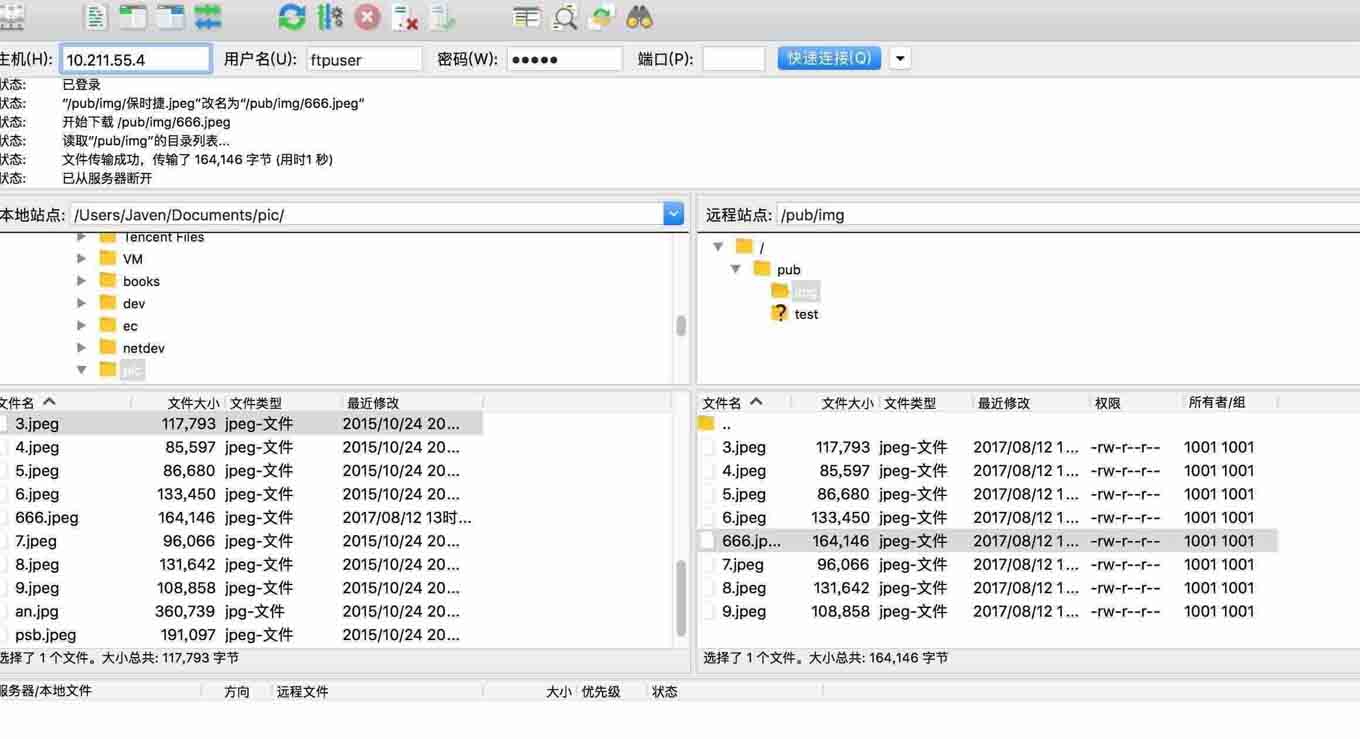Click the disconnect from server icon
The height and width of the screenshot is (739, 1360).
coord(405,17)
